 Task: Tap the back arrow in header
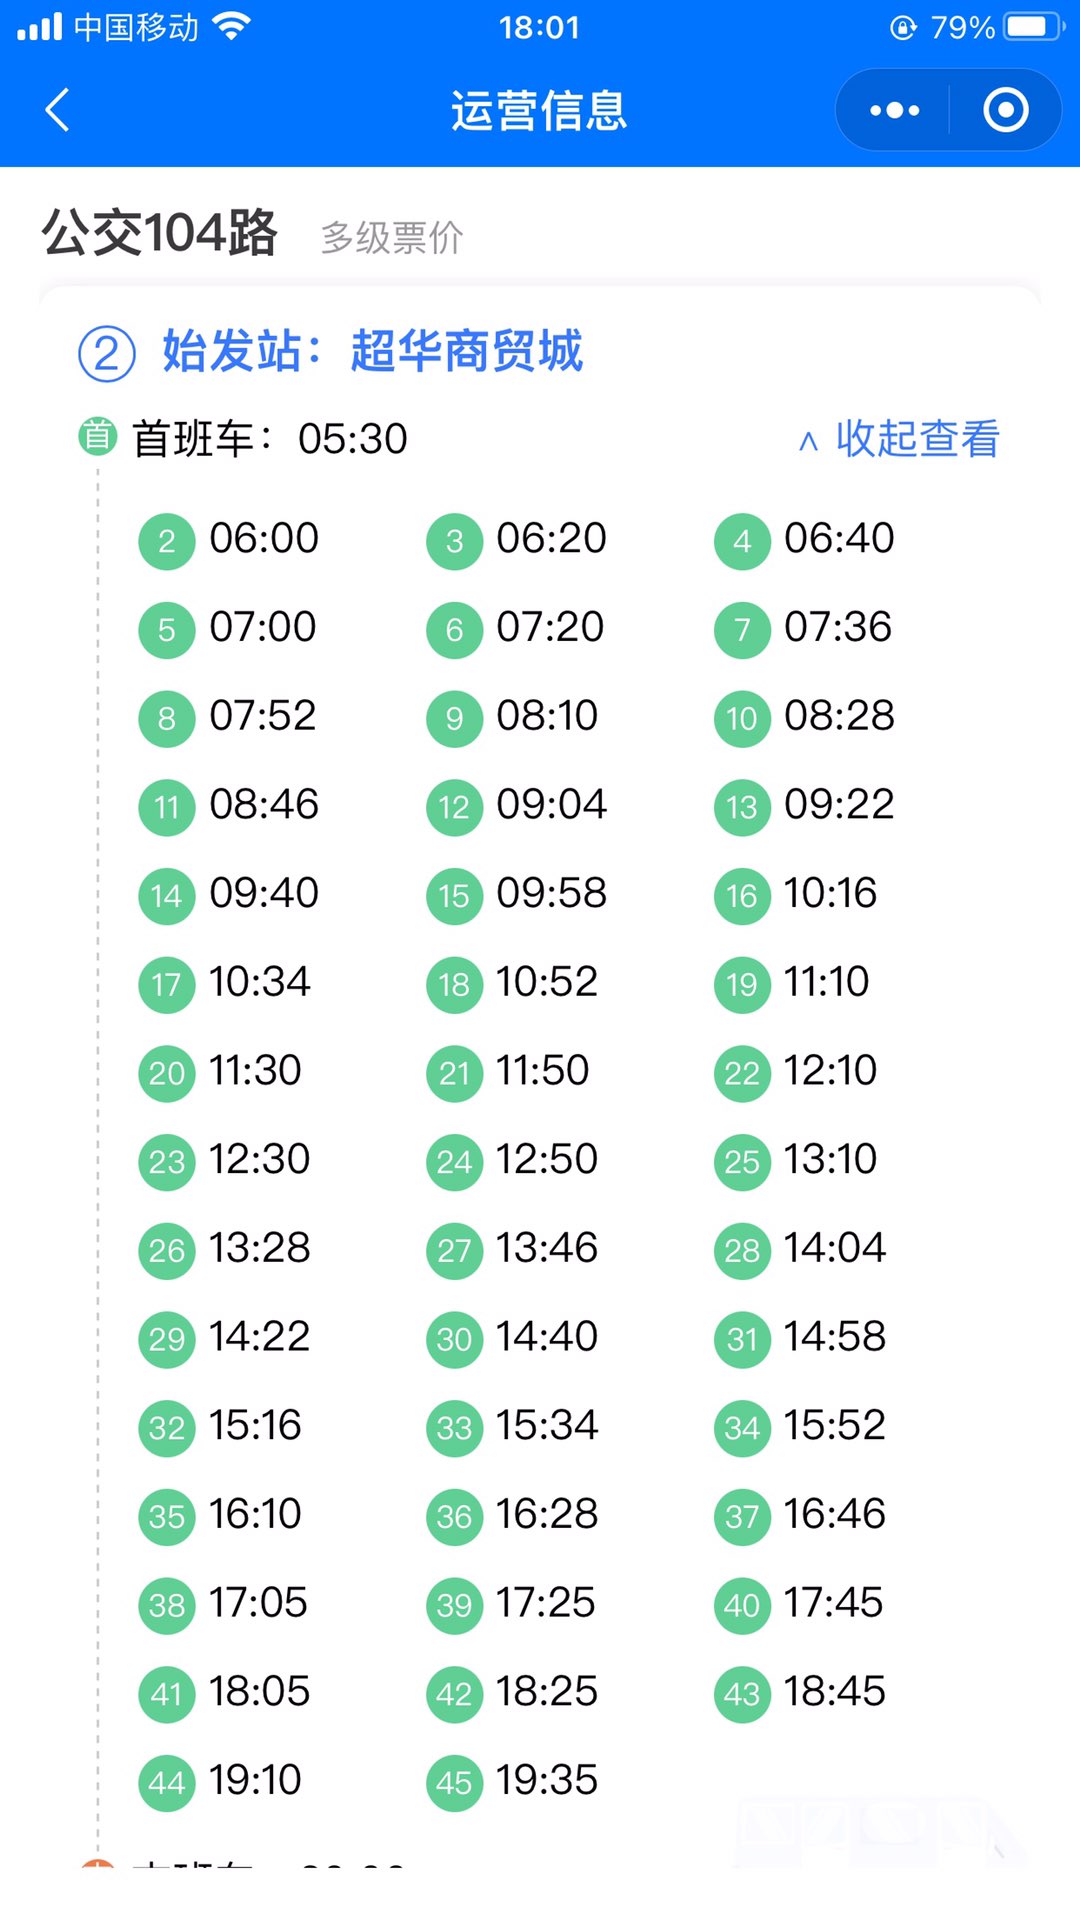tap(58, 110)
